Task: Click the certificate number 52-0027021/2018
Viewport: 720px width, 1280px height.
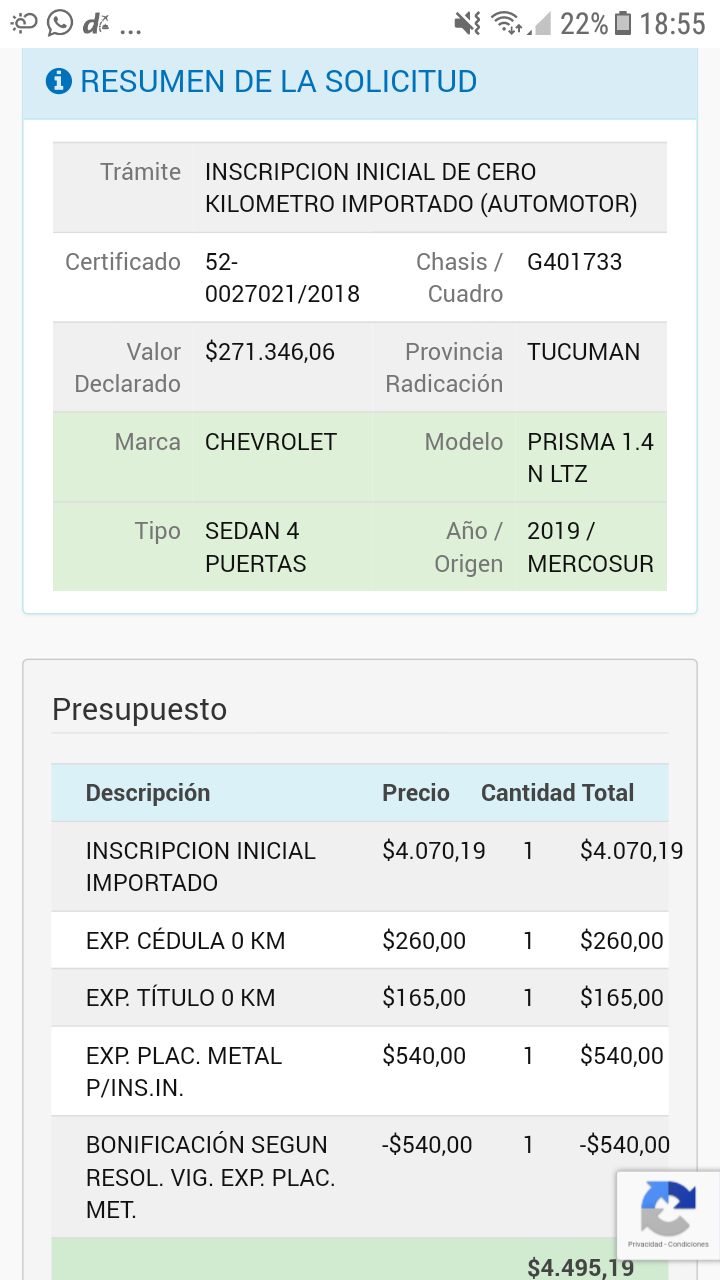Action: 281,278
